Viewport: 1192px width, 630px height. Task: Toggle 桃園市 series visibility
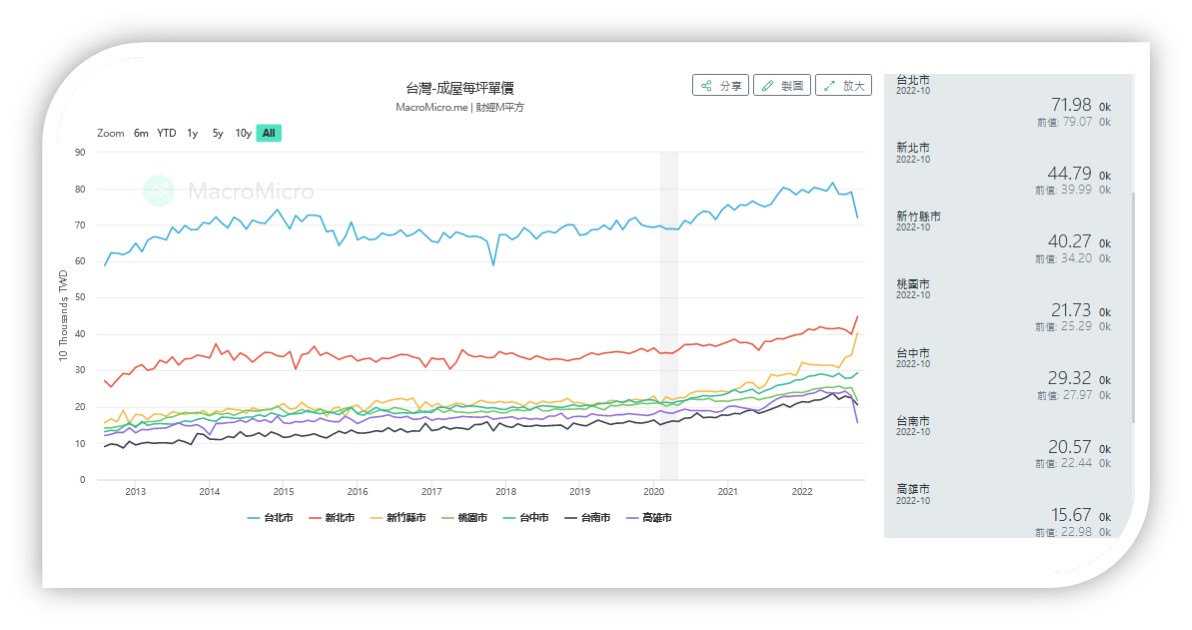point(466,518)
